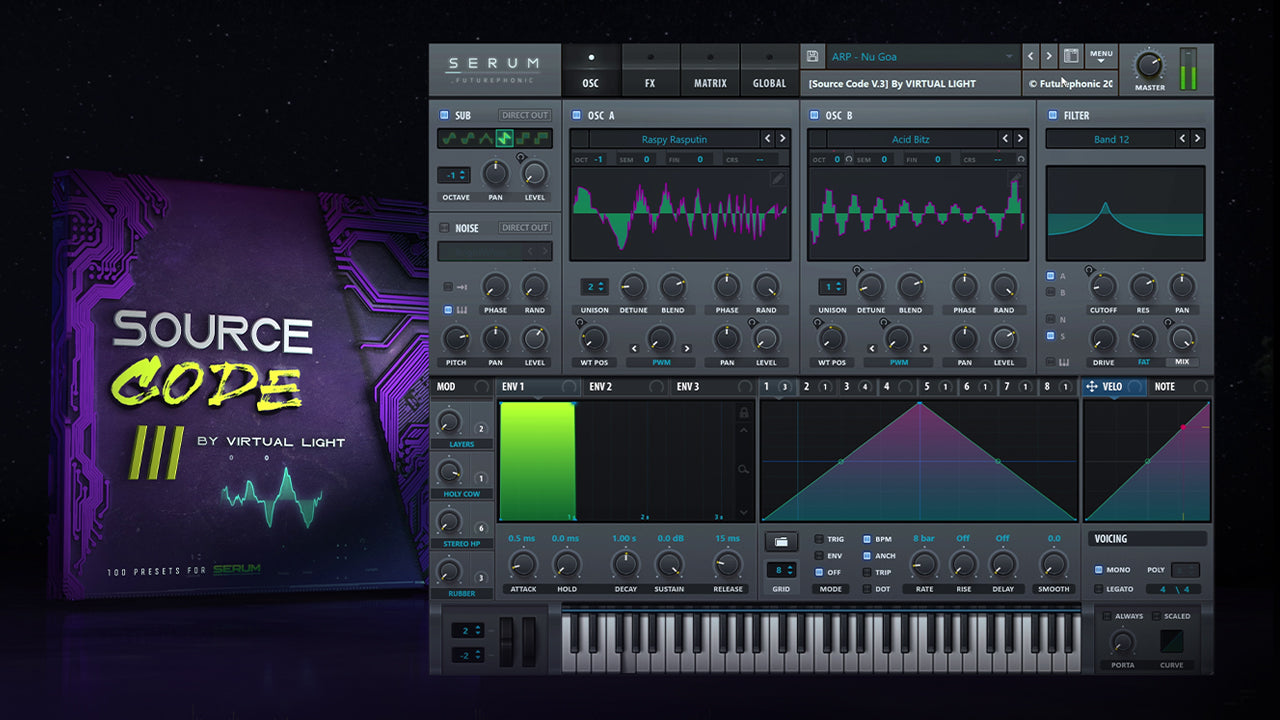Open the preset browser icon beside MENU

tap(1071, 56)
